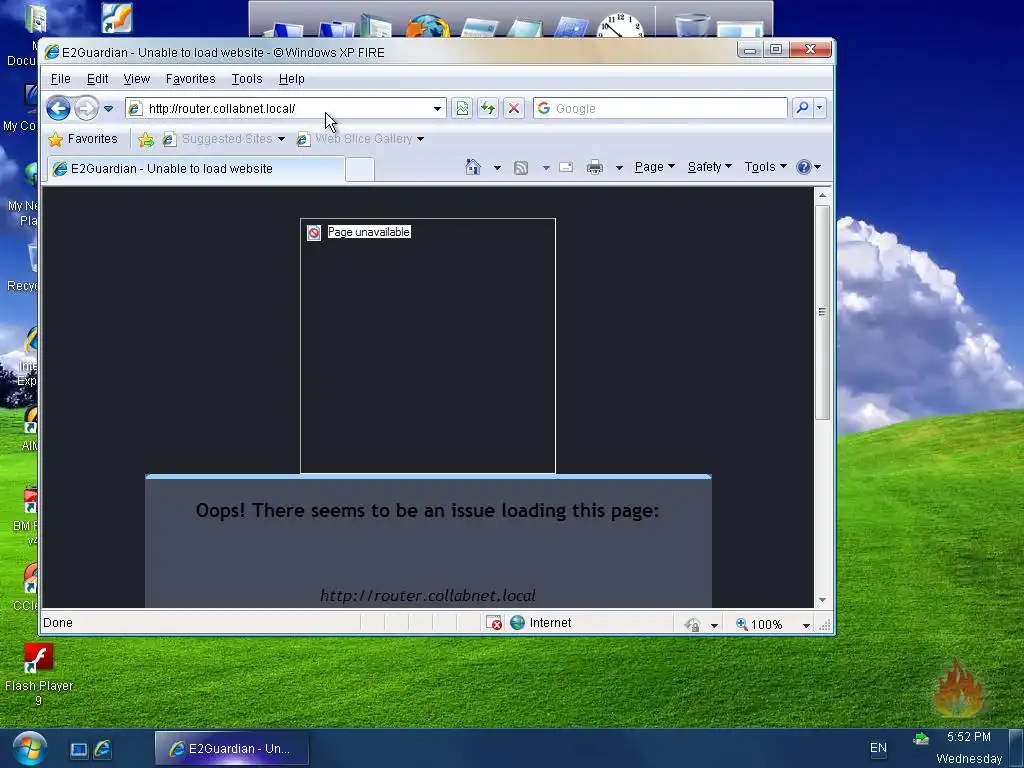Click the Read Mail envelope icon
This screenshot has height=768, width=1024.
(x=566, y=167)
